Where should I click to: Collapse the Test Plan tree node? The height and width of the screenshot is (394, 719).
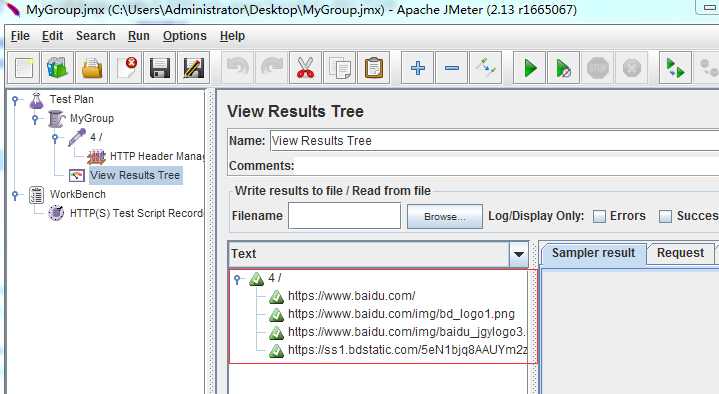click(x=16, y=100)
